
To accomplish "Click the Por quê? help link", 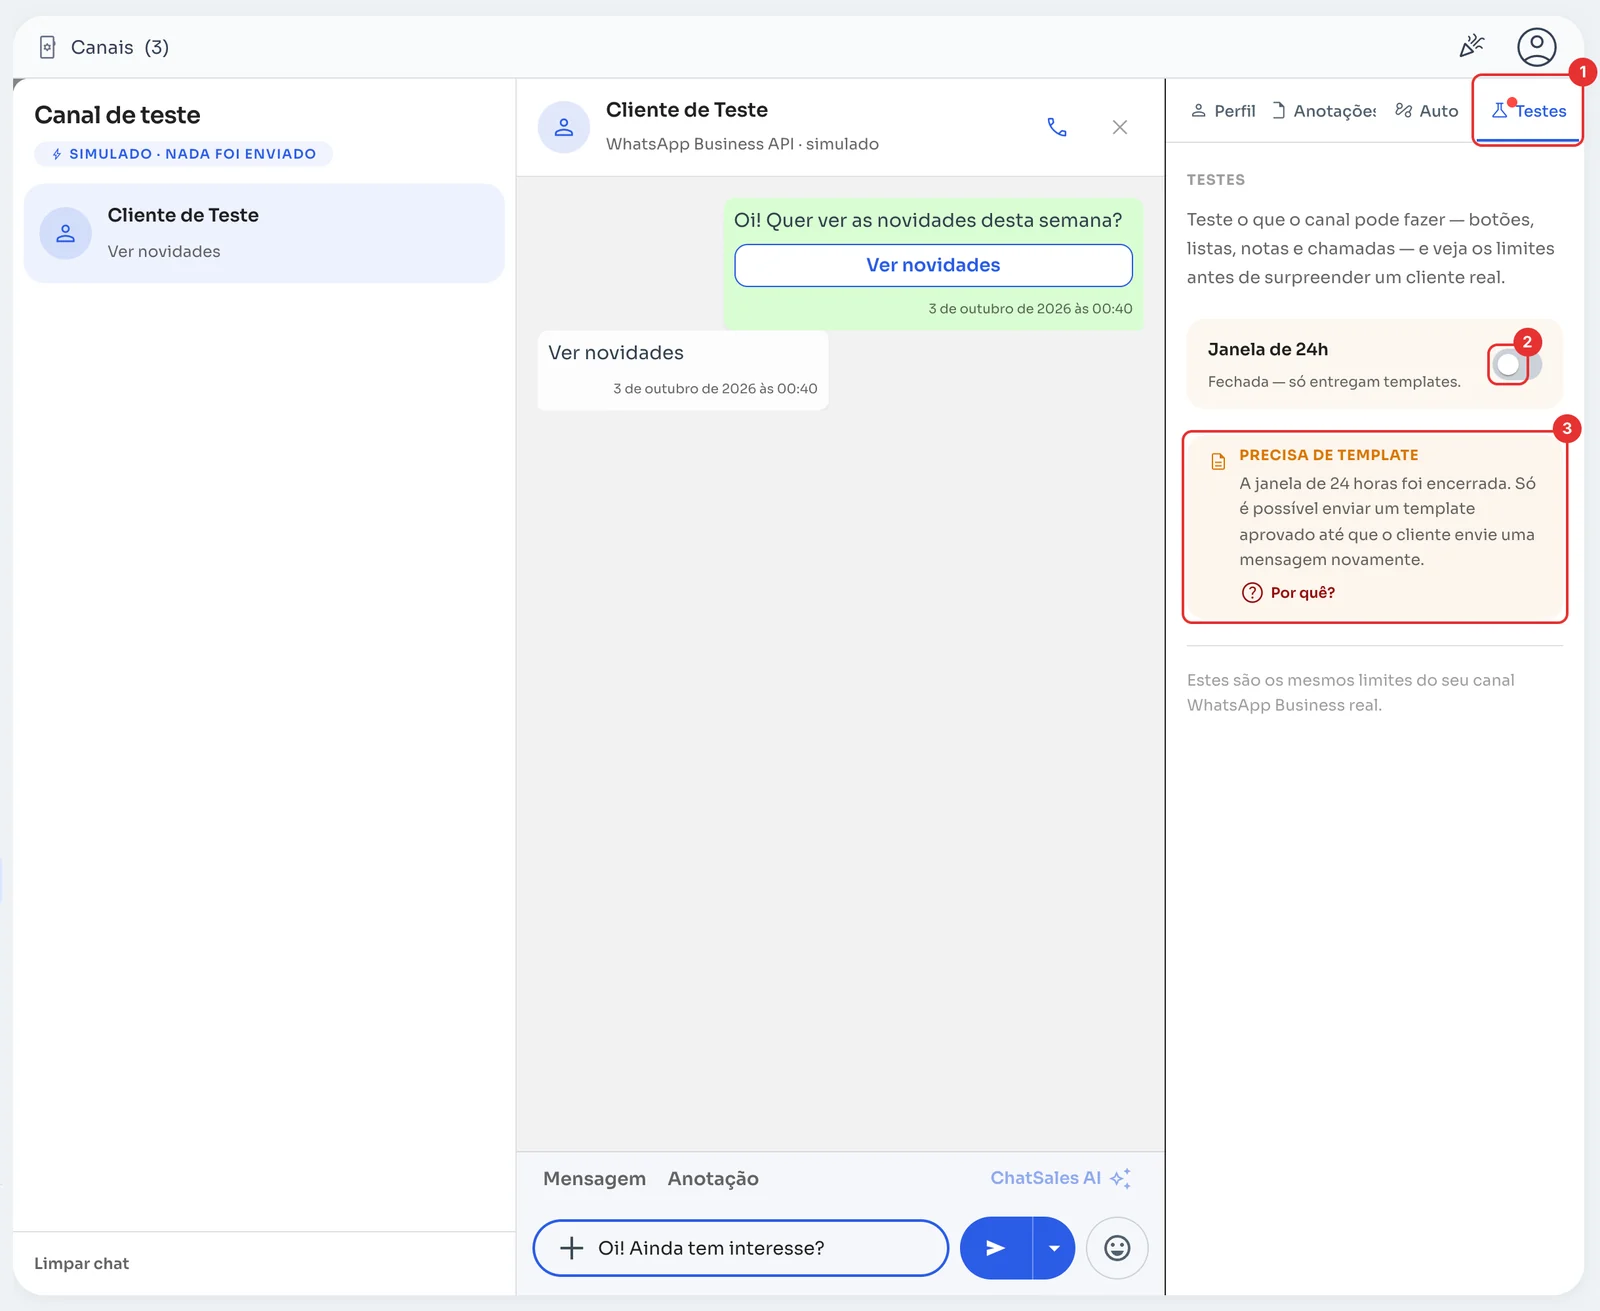I will (1288, 592).
